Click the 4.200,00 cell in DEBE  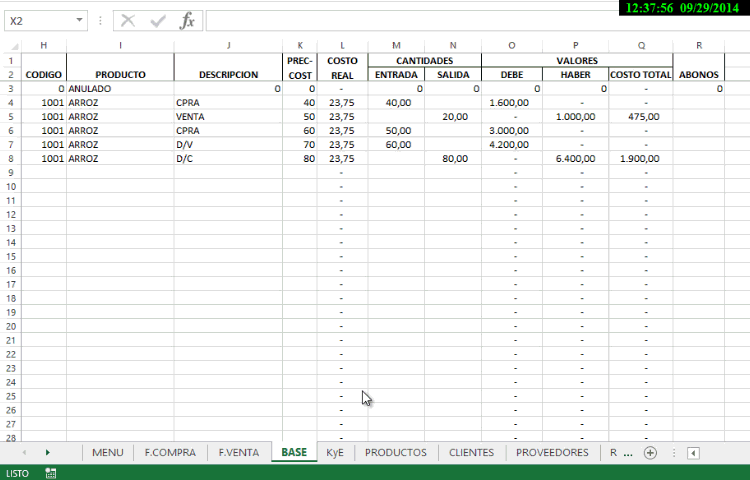point(512,145)
